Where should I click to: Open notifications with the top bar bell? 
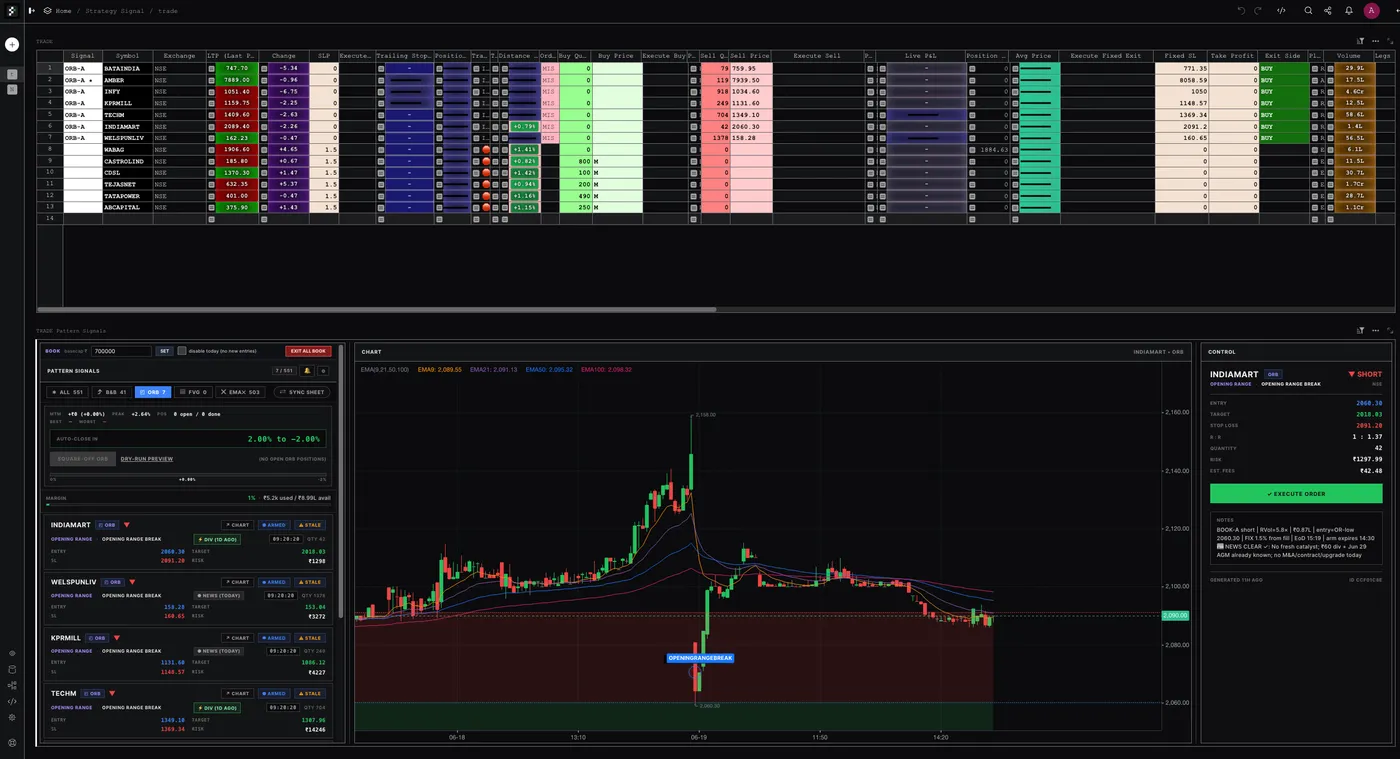pyautogui.click(x=1349, y=11)
